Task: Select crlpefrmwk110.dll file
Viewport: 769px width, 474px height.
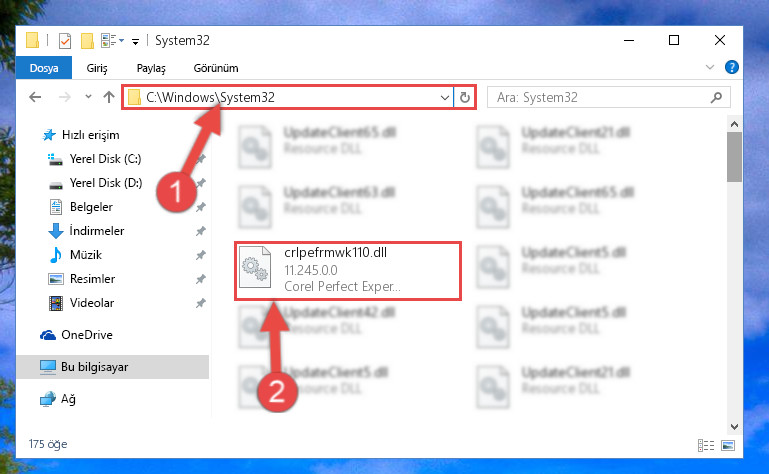Action: pyautogui.click(x=348, y=270)
